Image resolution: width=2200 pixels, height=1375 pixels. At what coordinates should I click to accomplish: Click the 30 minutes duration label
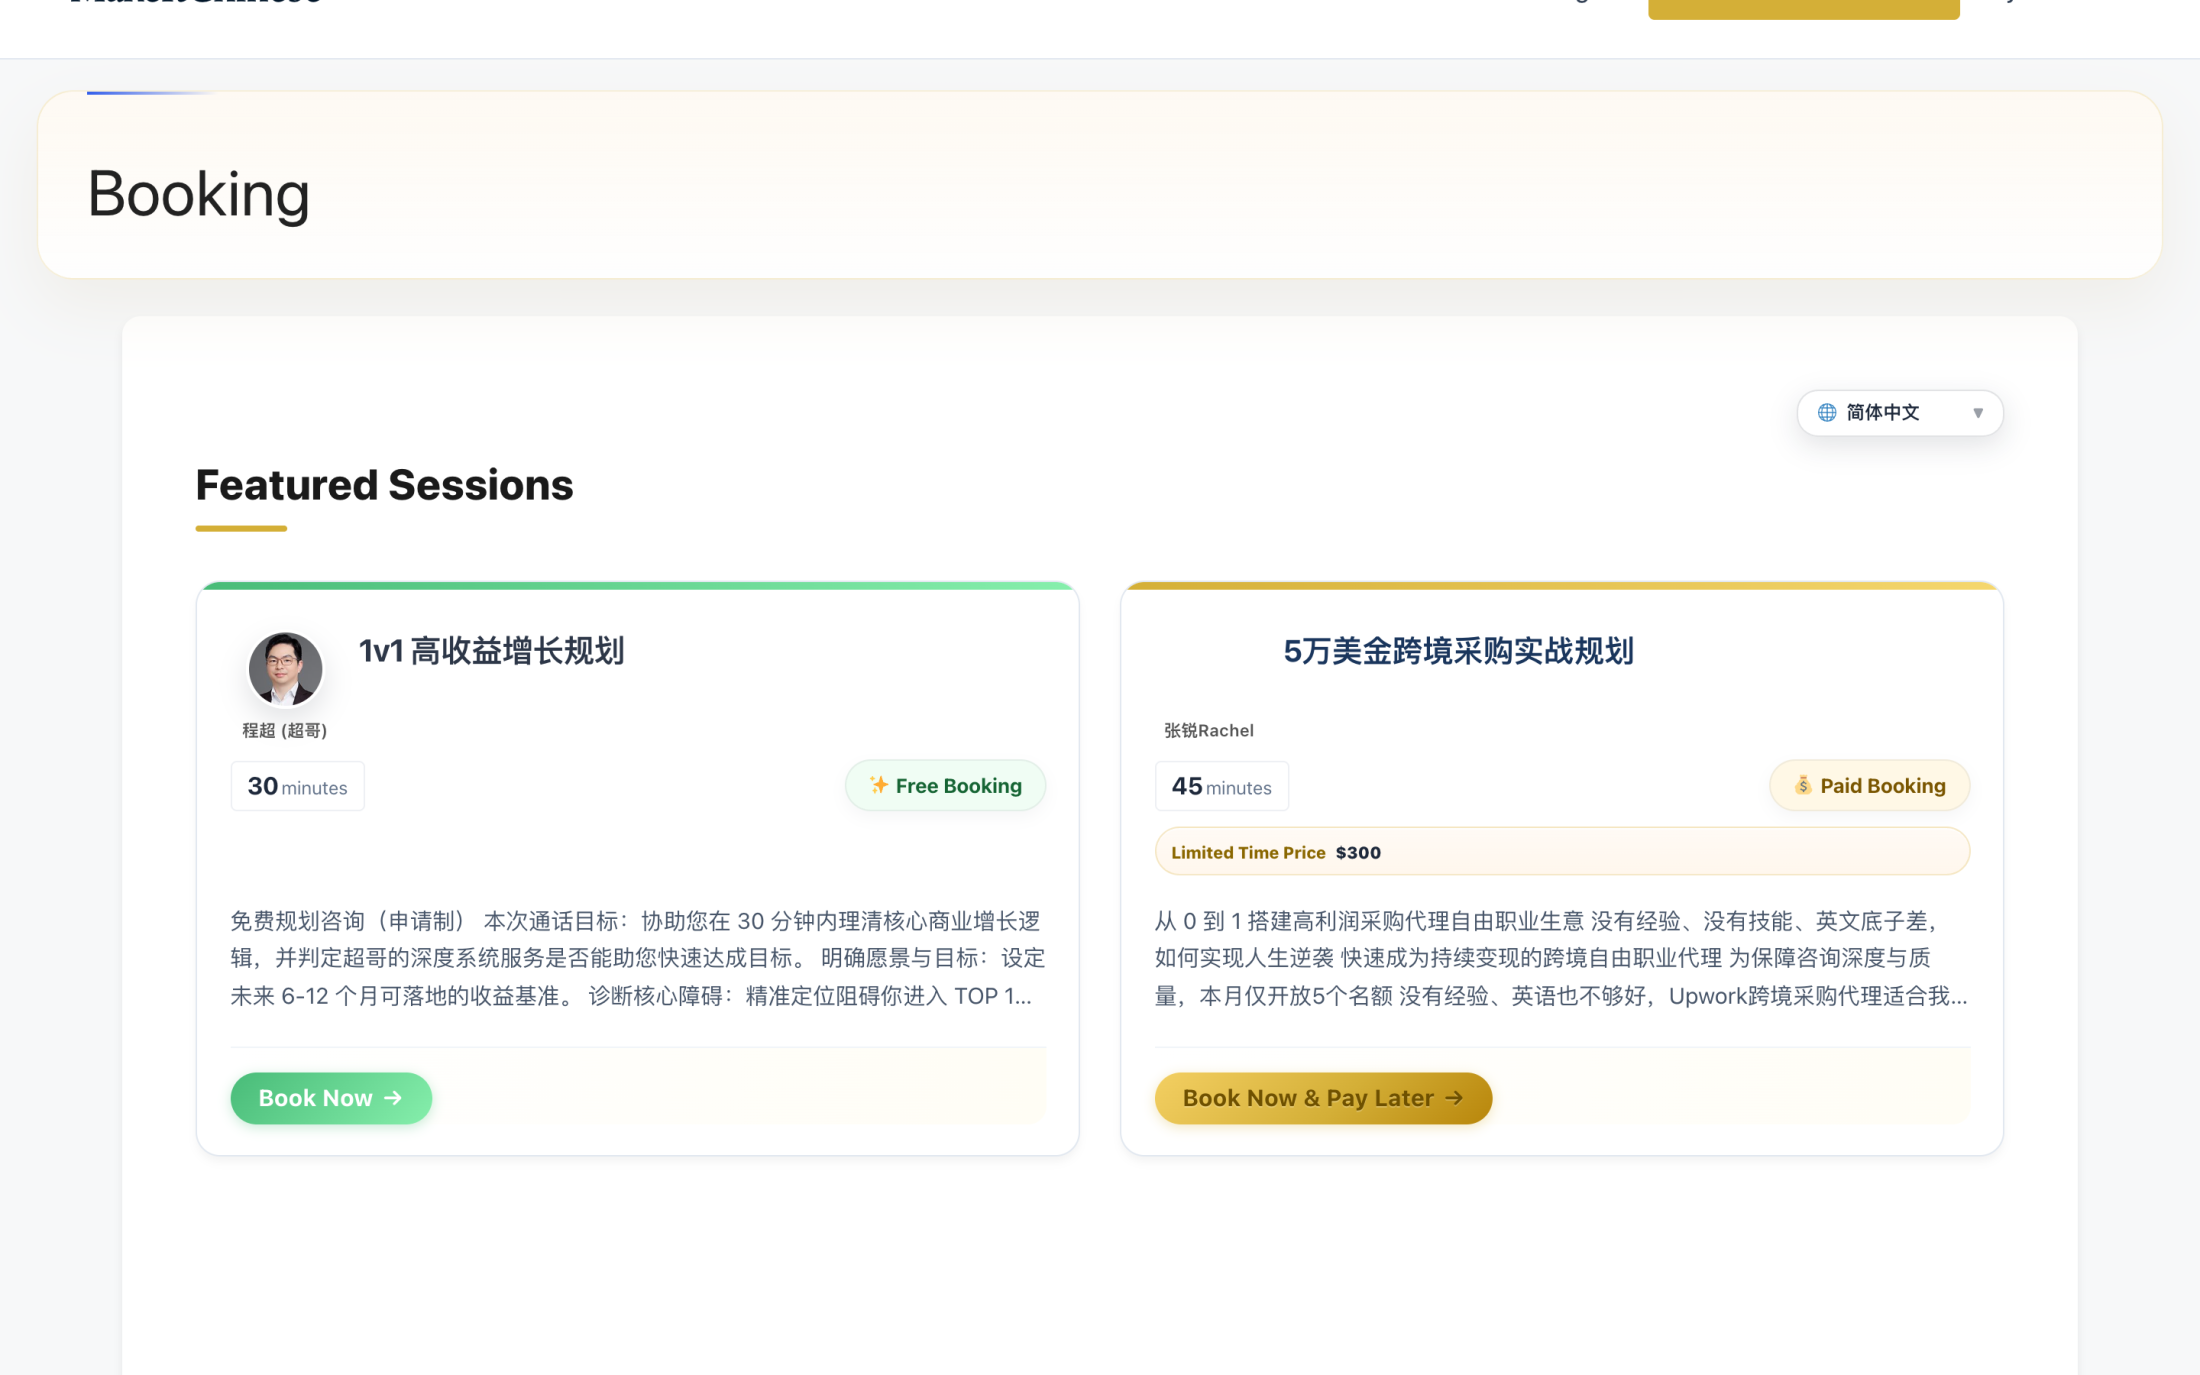click(x=297, y=786)
